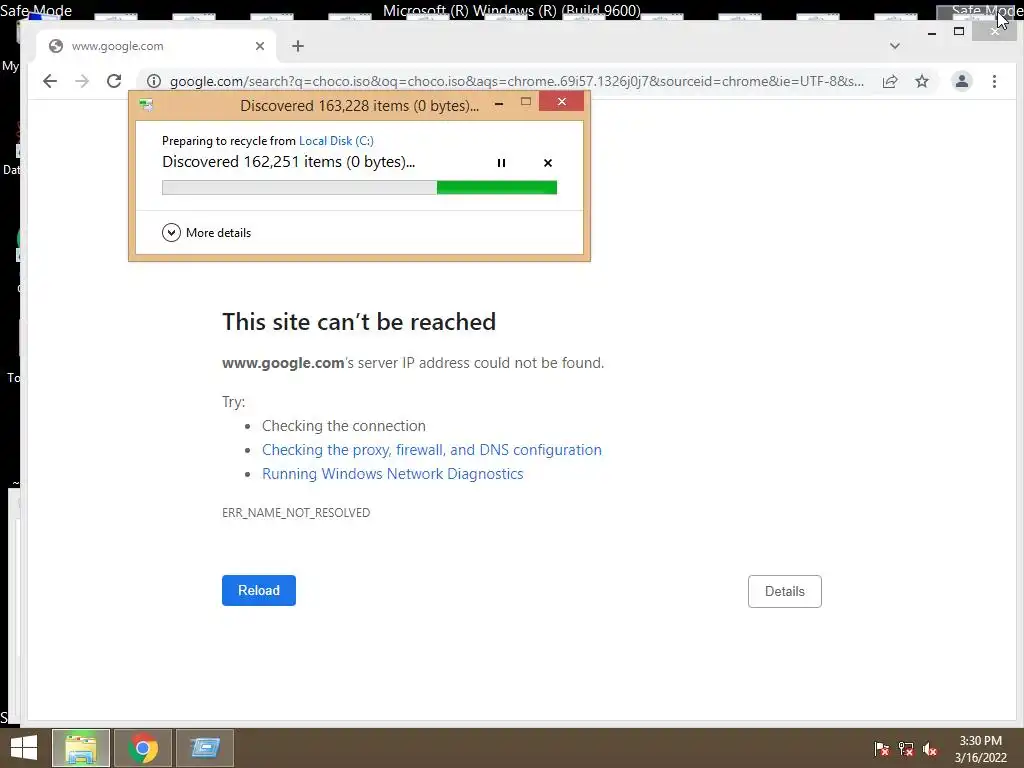Click the Reload button
1024x768 pixels.
coord(259,590)
